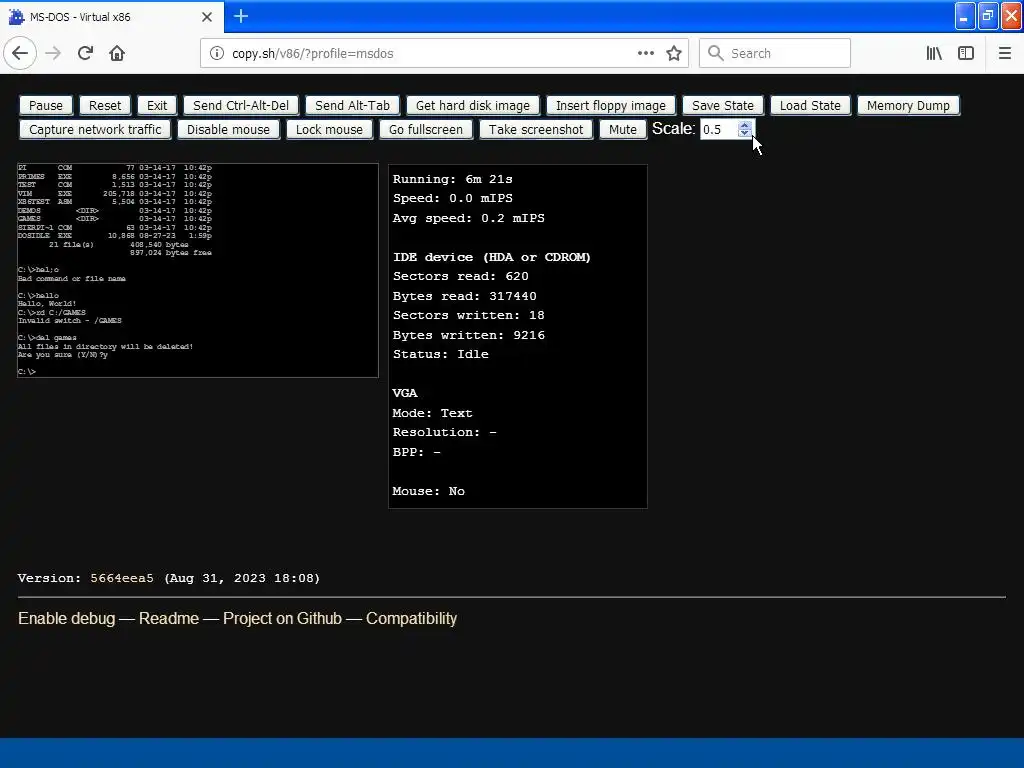Bookmark this page with the star icon
This screenshot has height=768, width=1024.
674,54
